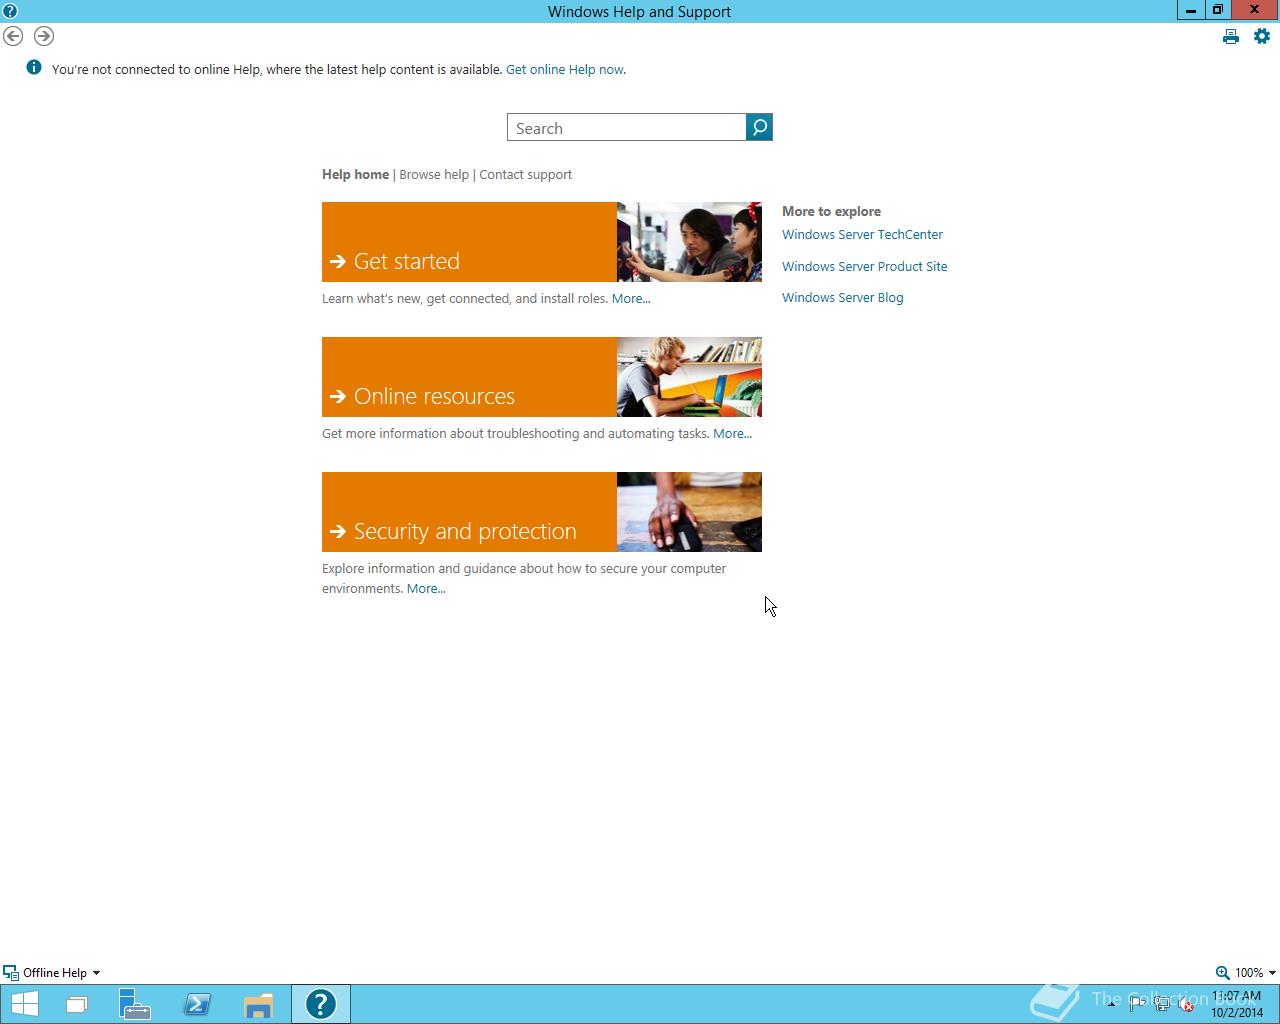
Task: Go back using the back arrow
Action: pyautogui.click(x=13, y=36)
